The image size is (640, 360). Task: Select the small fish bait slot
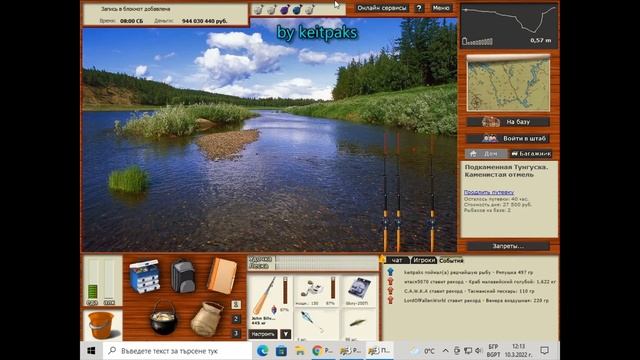click(358, 324)
